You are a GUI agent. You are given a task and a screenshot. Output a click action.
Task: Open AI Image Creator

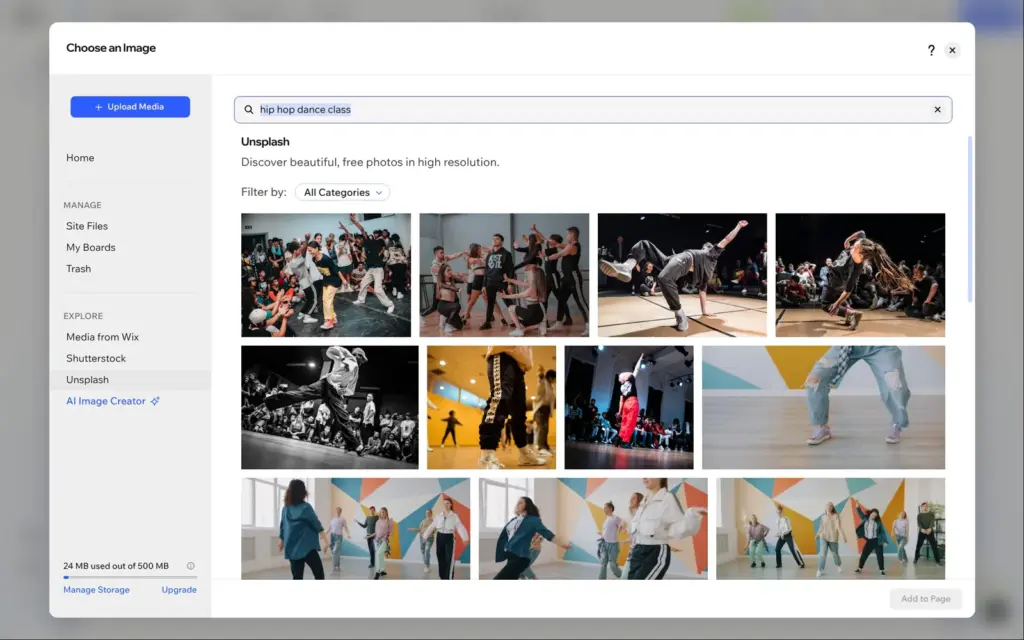[106, 401]
